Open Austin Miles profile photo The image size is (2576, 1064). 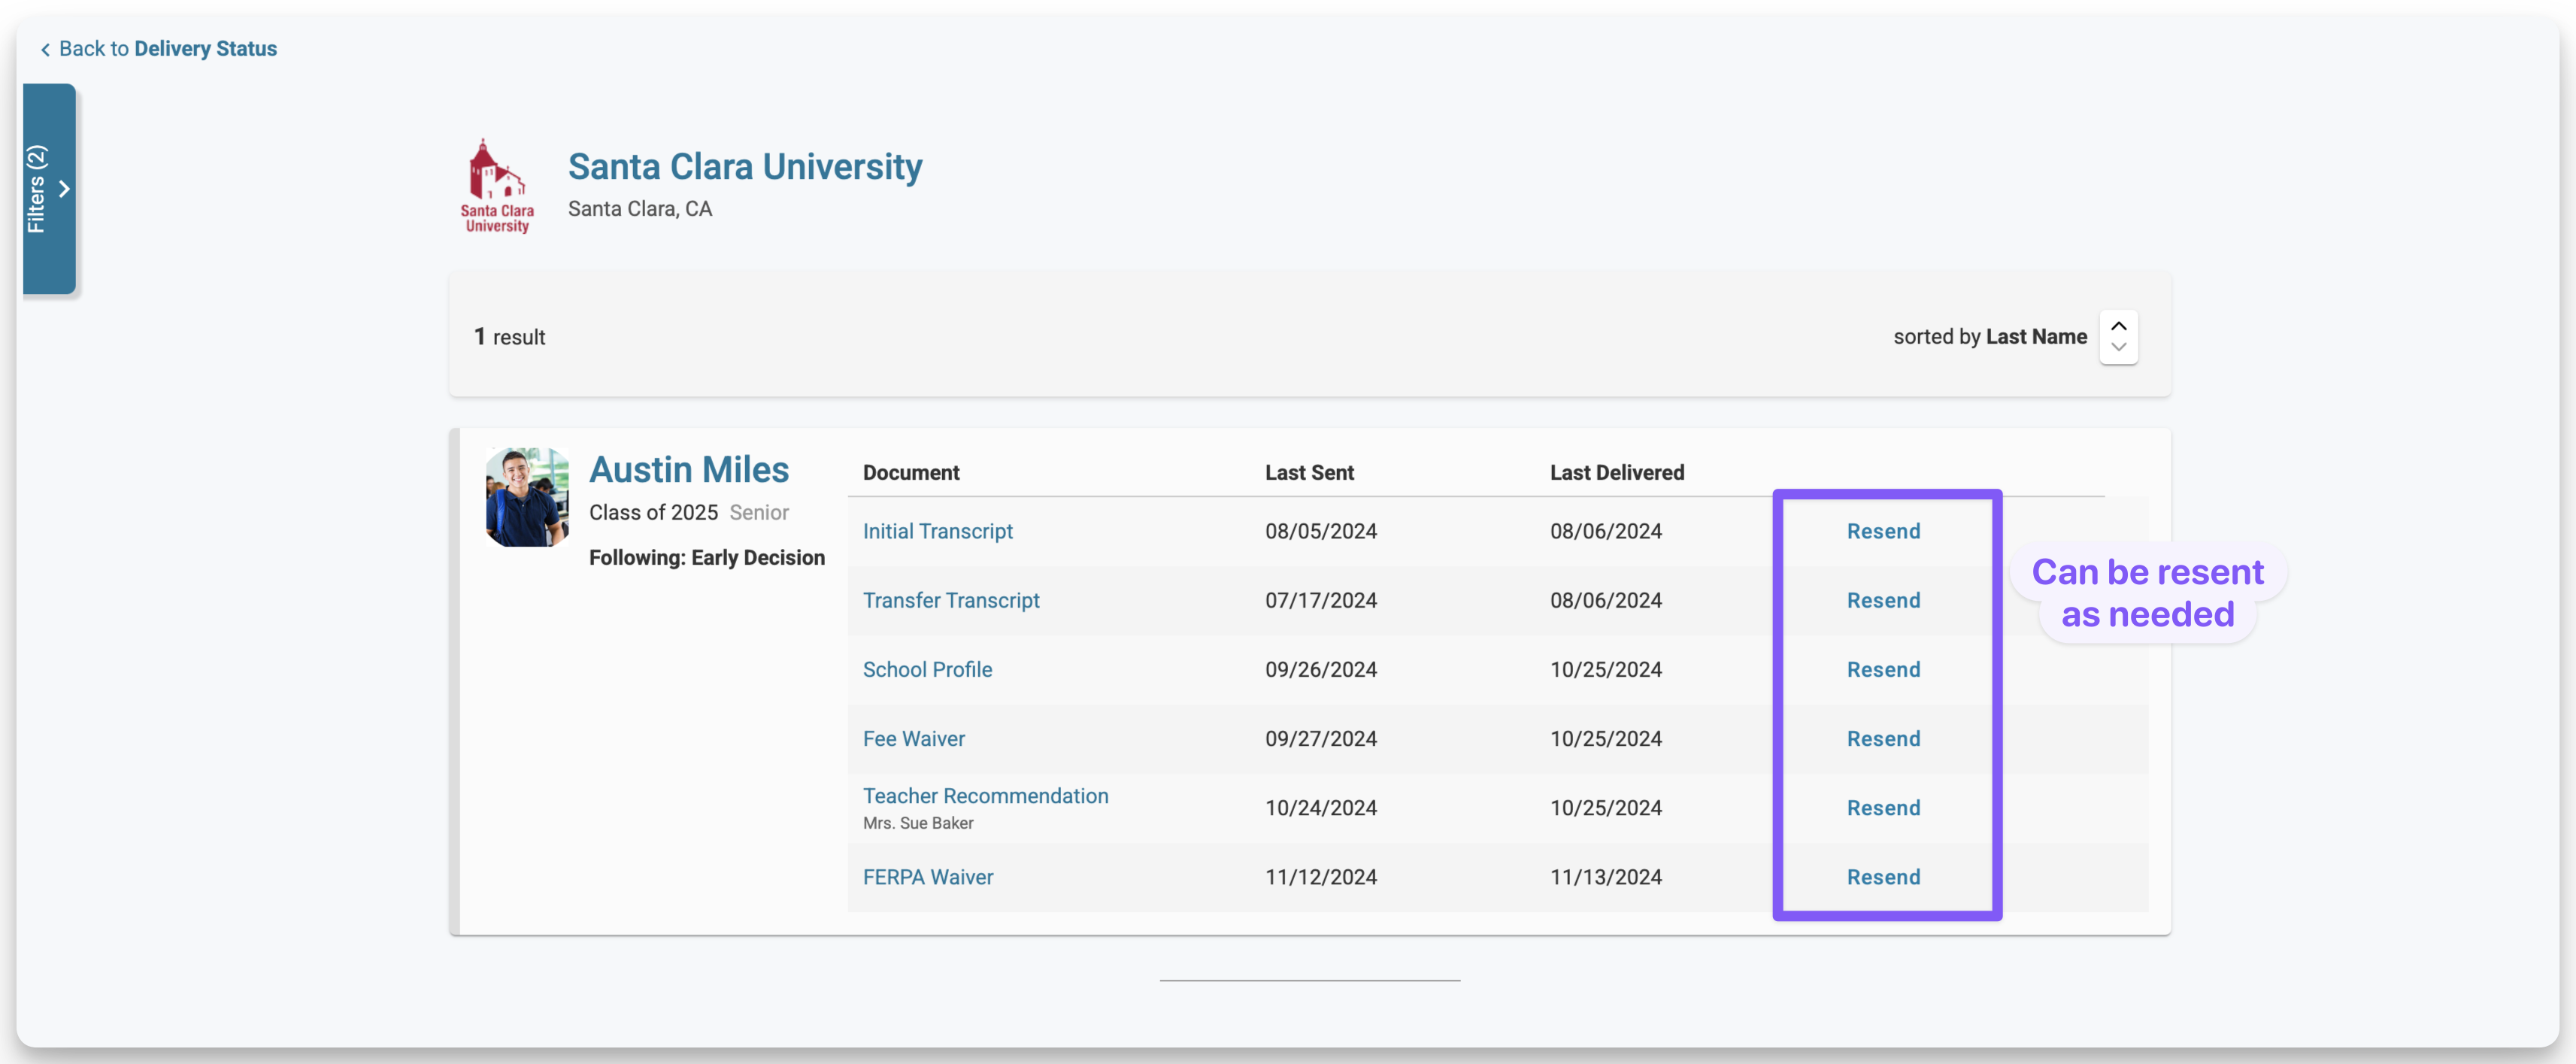click(527, 497)
